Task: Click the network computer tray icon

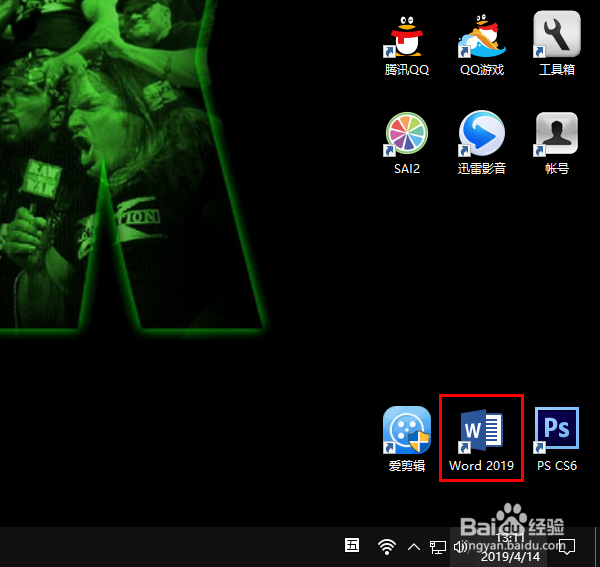Action: [438, 547]
